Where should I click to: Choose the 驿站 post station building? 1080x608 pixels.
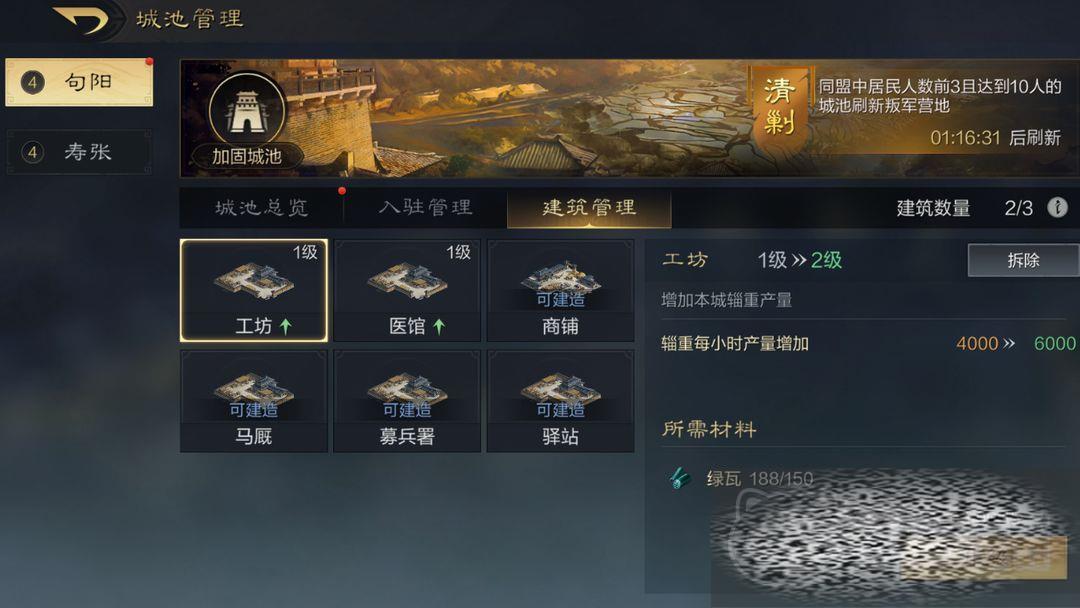click(x=561, y=401)
